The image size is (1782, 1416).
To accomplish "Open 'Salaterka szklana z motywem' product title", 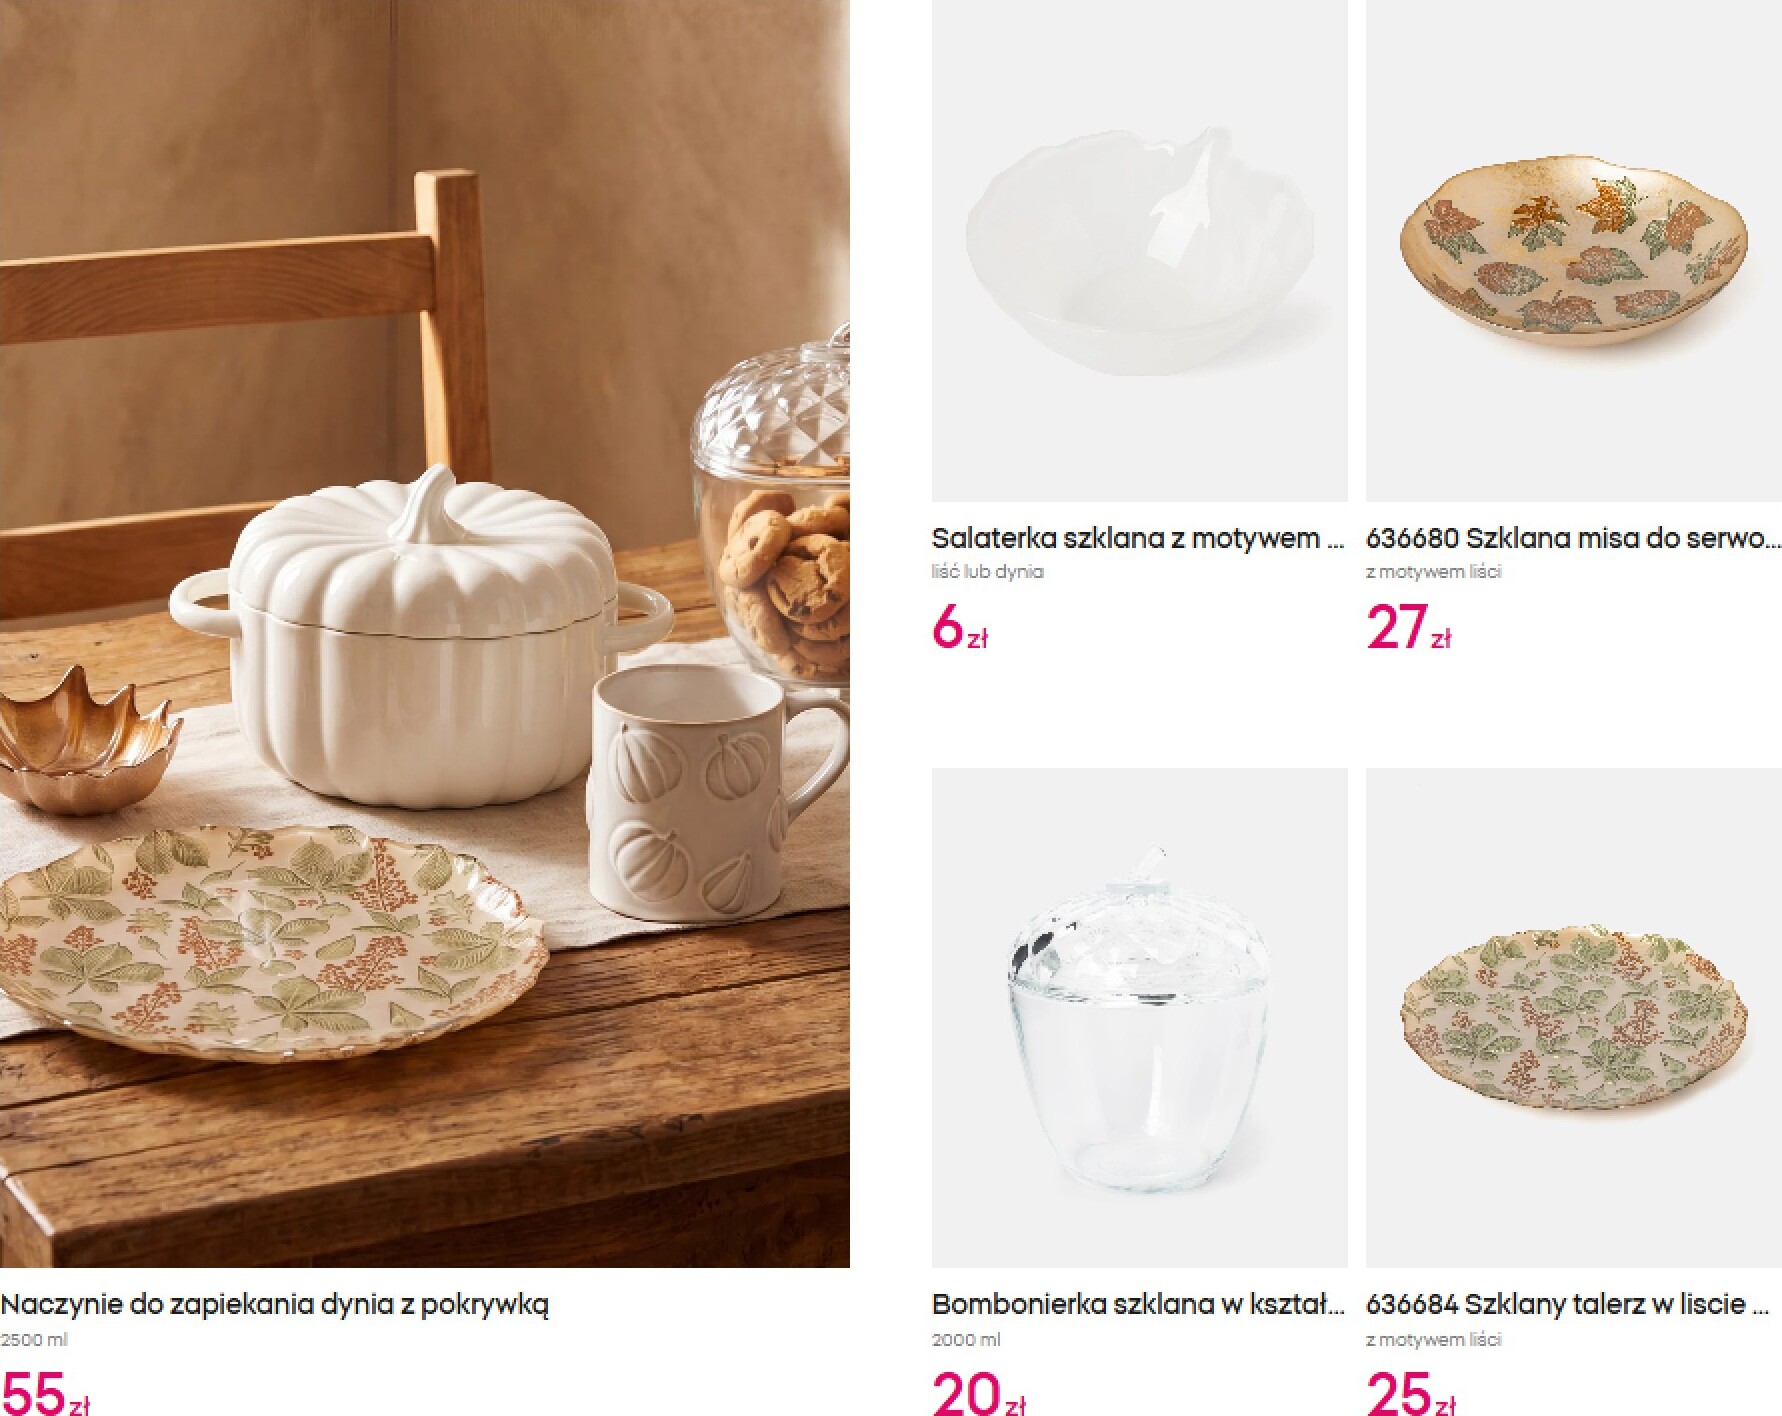I will coord(1138,538).
